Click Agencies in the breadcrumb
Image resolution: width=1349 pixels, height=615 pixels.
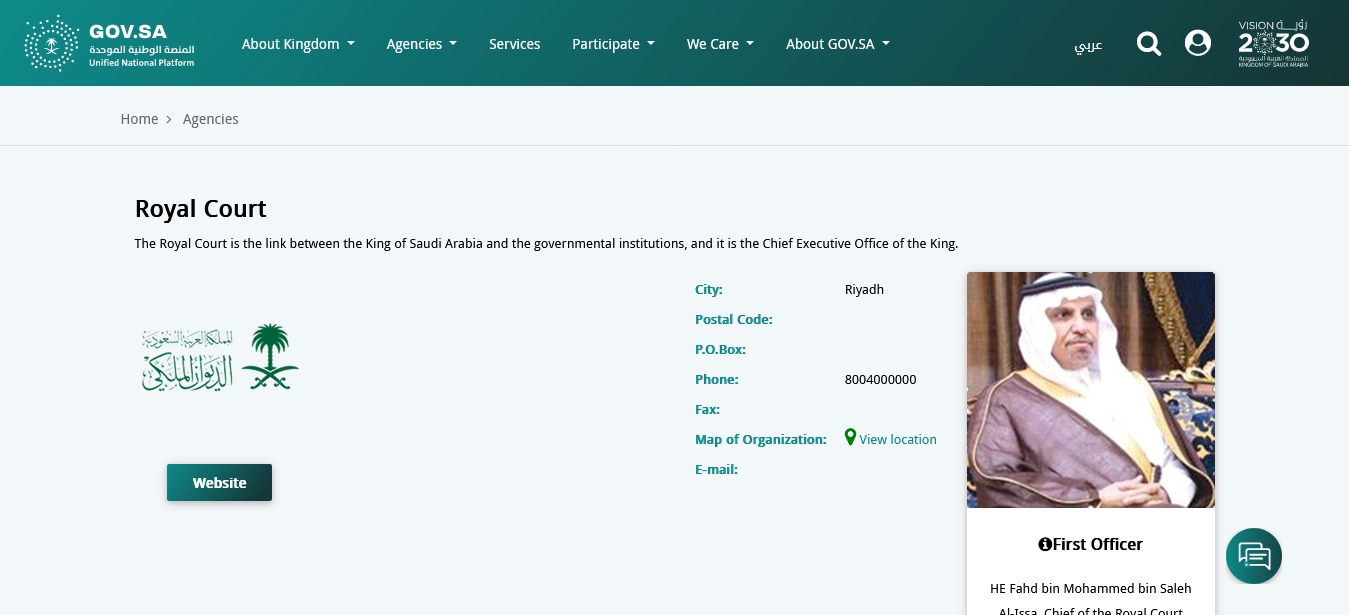click(211, 119)
